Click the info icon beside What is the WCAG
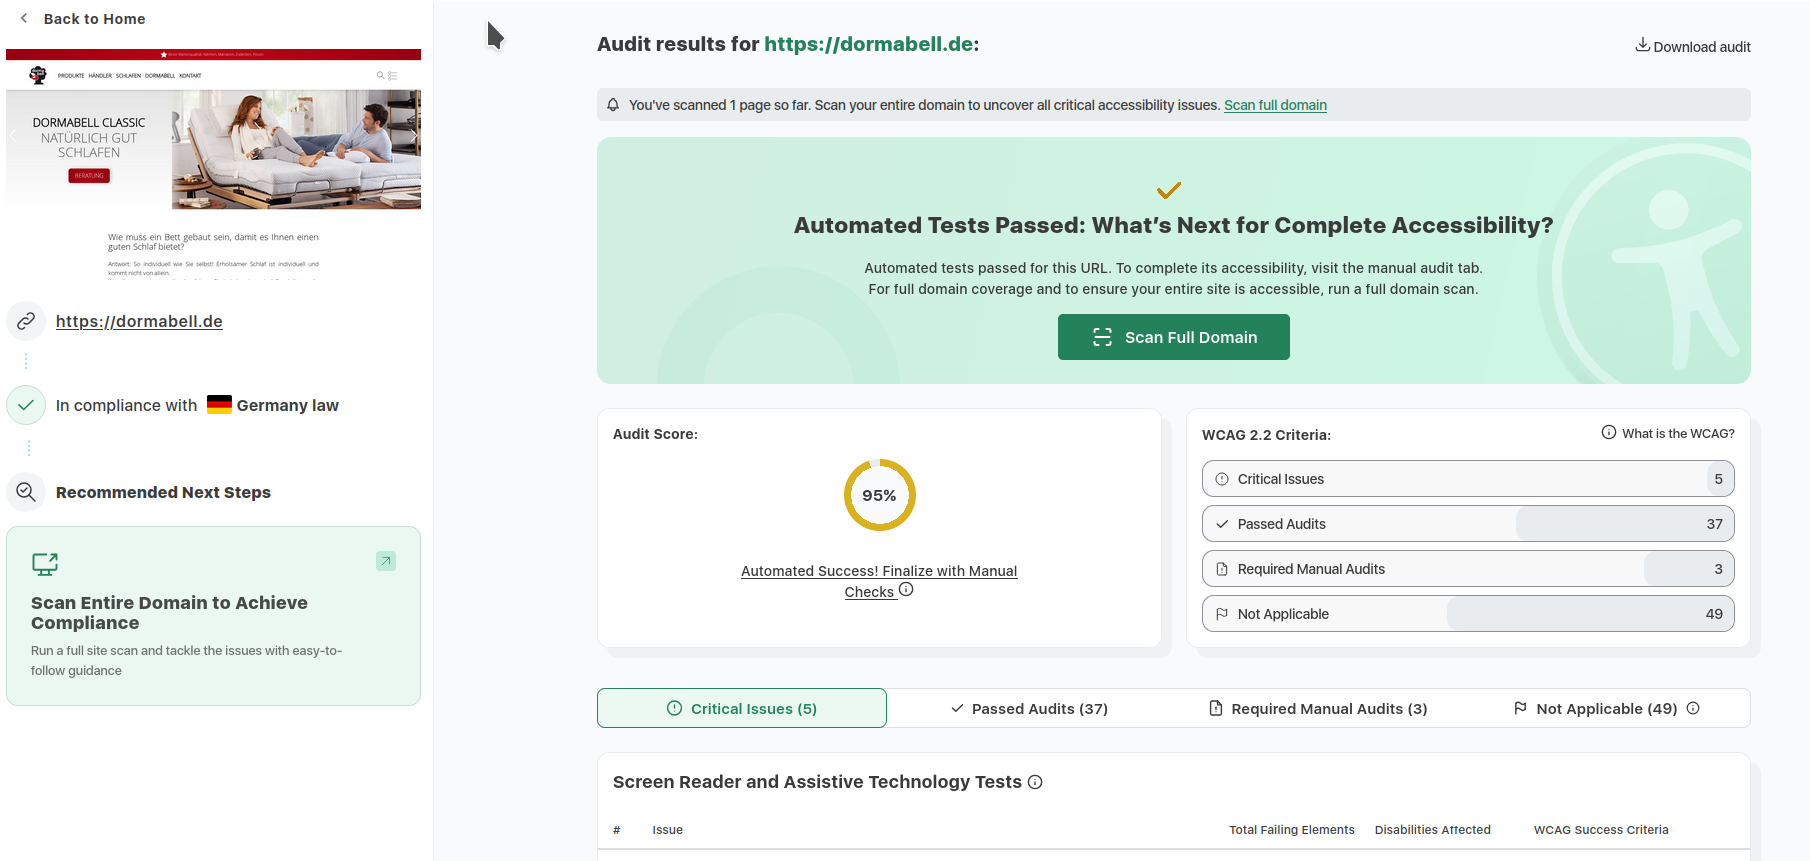The width and height of the screenshot is (1810, 861). tap(1608, 433)
